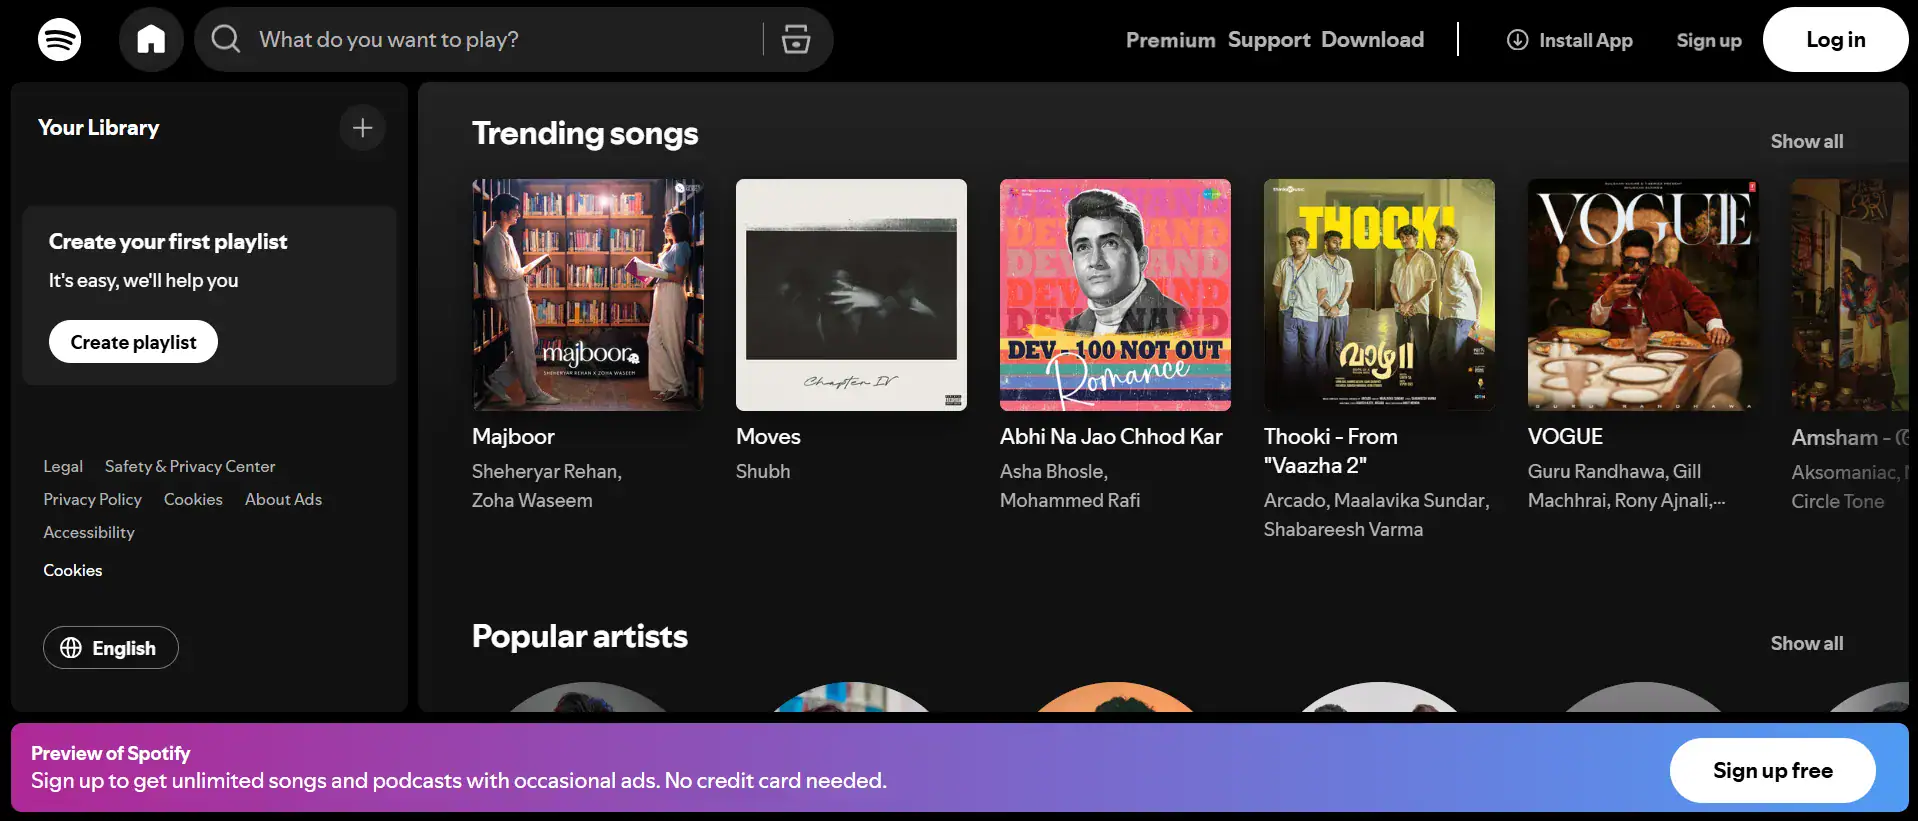Image resolution: width=1918 pixels, height=821 pixels.
Task: Open the Download menu link
Action: coord(1372,40)
